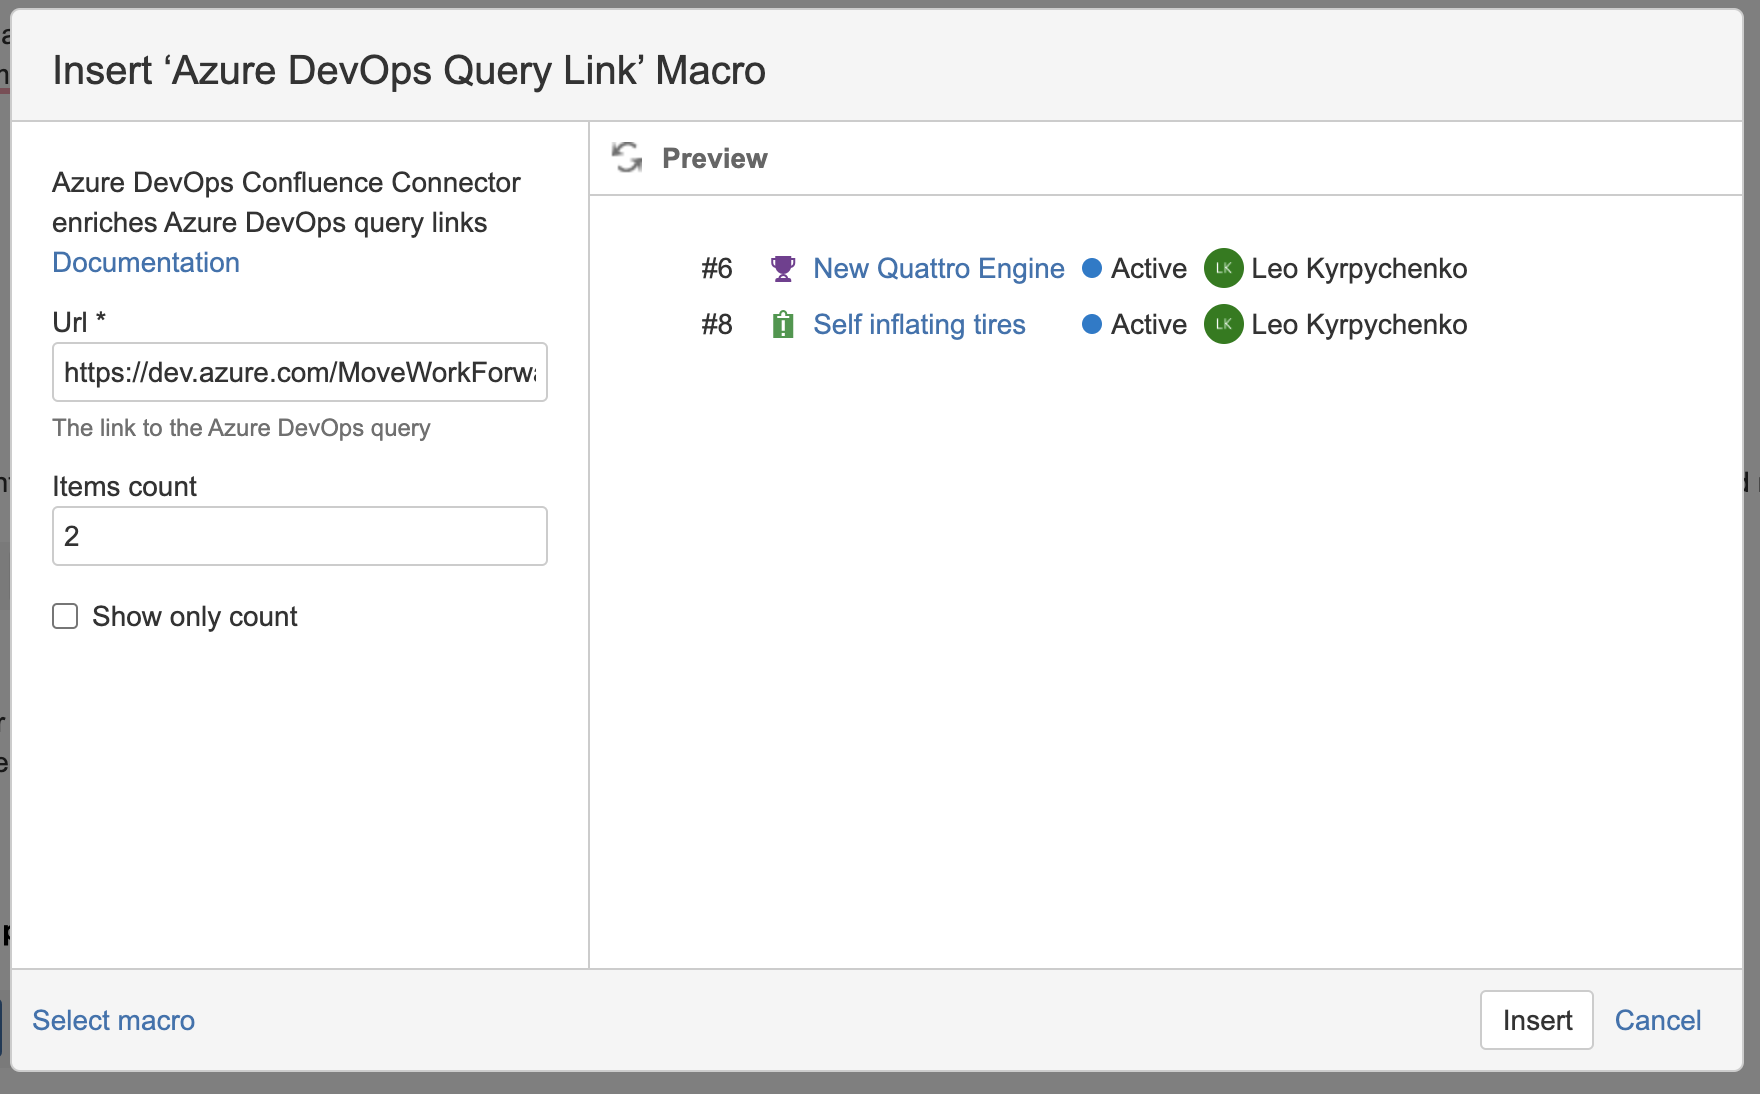The image size is (1760, 1094).
Task: Click the purple trophy icon for item #6
Action: pos(783,268)
